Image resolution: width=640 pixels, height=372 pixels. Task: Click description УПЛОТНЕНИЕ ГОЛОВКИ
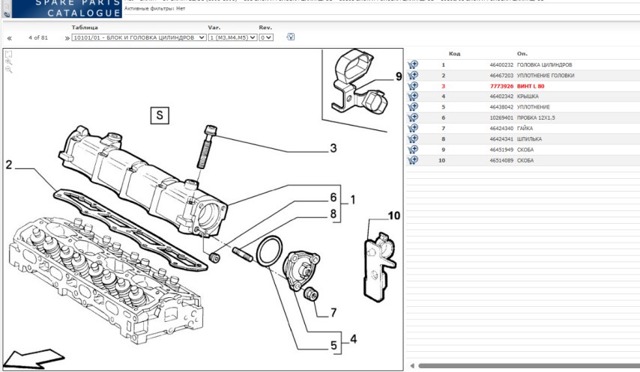pos(546,76)
